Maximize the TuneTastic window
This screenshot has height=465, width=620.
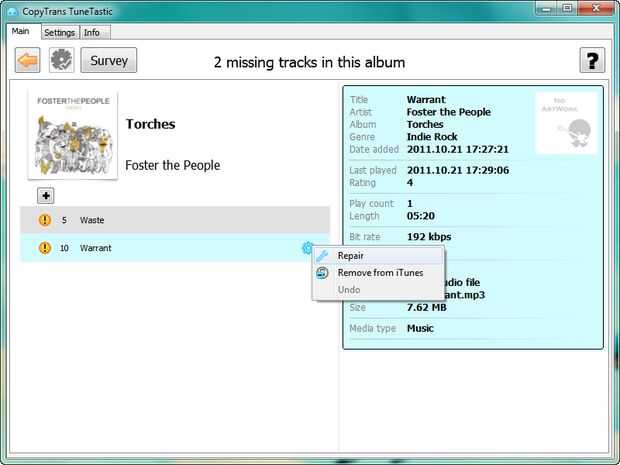tap(567, 8)
